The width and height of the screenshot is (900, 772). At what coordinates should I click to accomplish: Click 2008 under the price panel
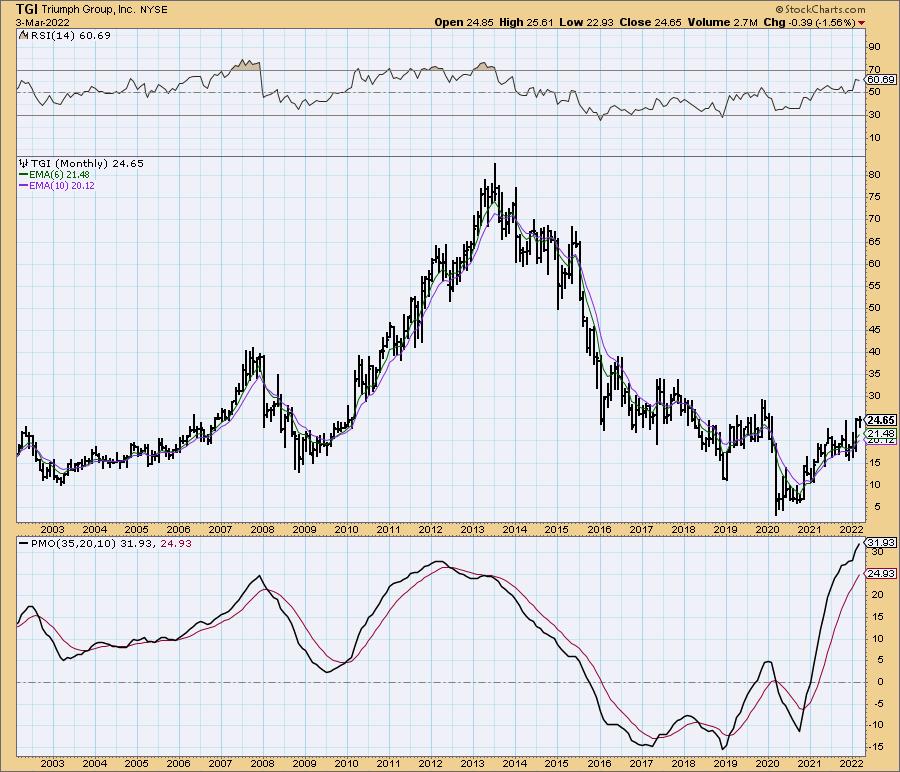(262, 529)
